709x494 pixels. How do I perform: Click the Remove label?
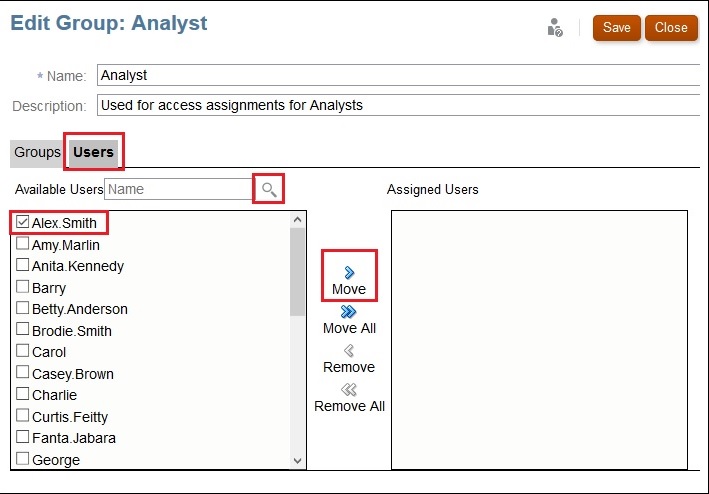[349, 367]
